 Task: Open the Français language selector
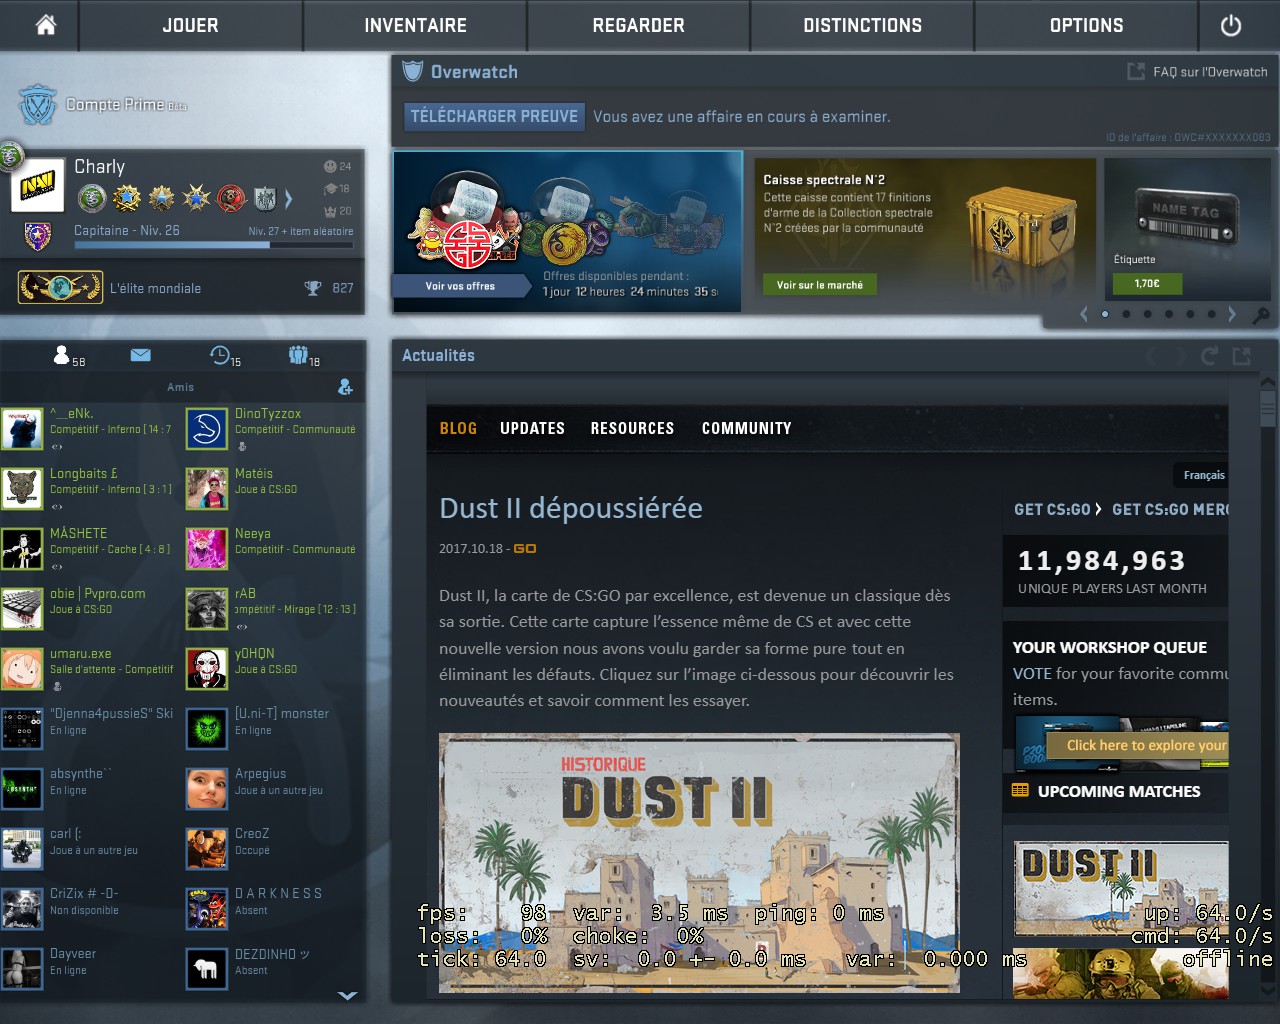(1204, 475)
